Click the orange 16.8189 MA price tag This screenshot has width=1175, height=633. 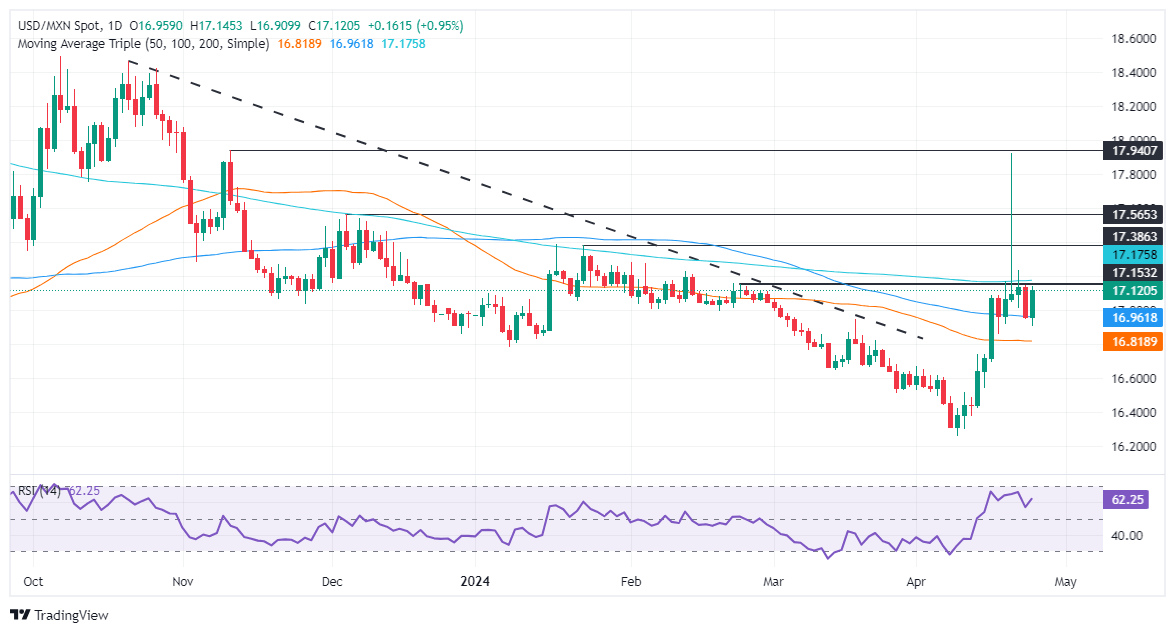1134,342
